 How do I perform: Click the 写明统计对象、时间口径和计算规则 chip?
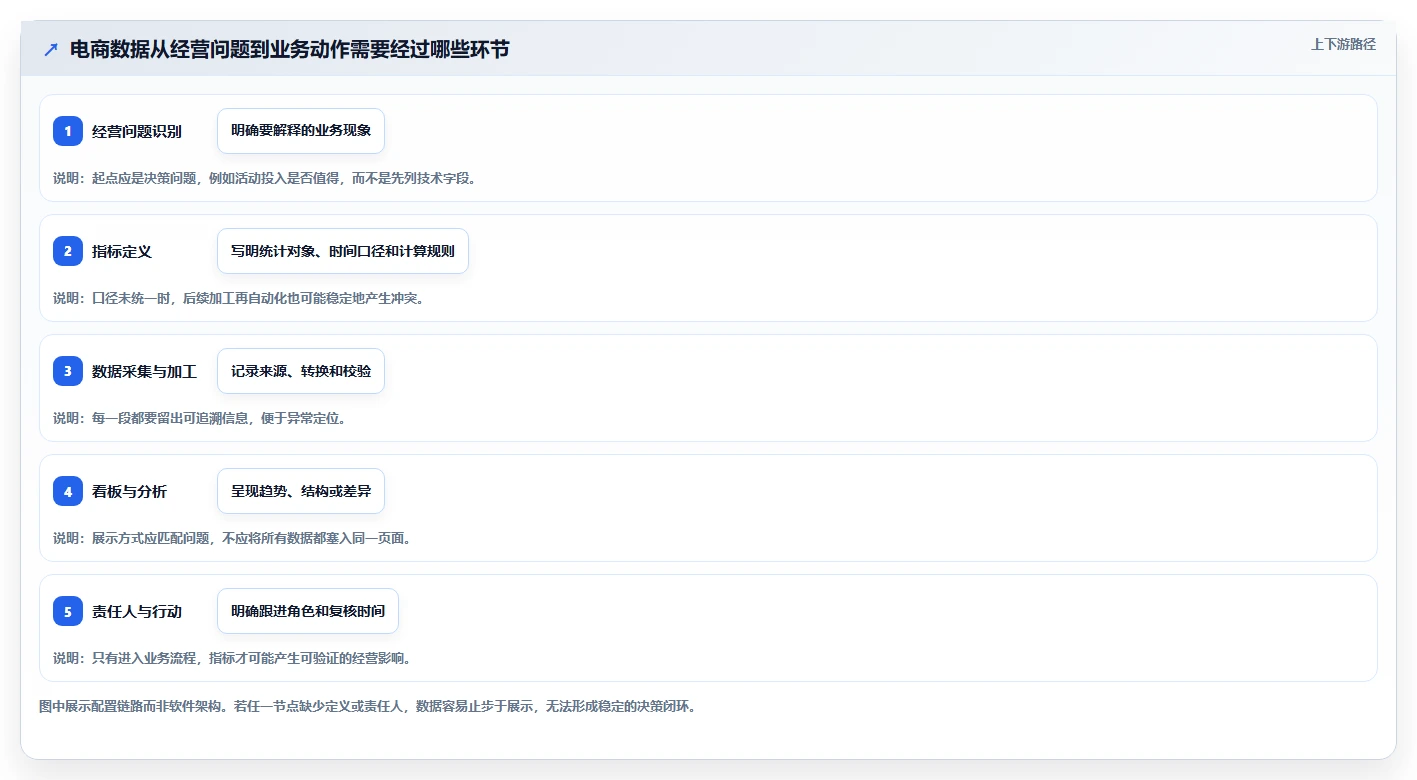point(343,251)
